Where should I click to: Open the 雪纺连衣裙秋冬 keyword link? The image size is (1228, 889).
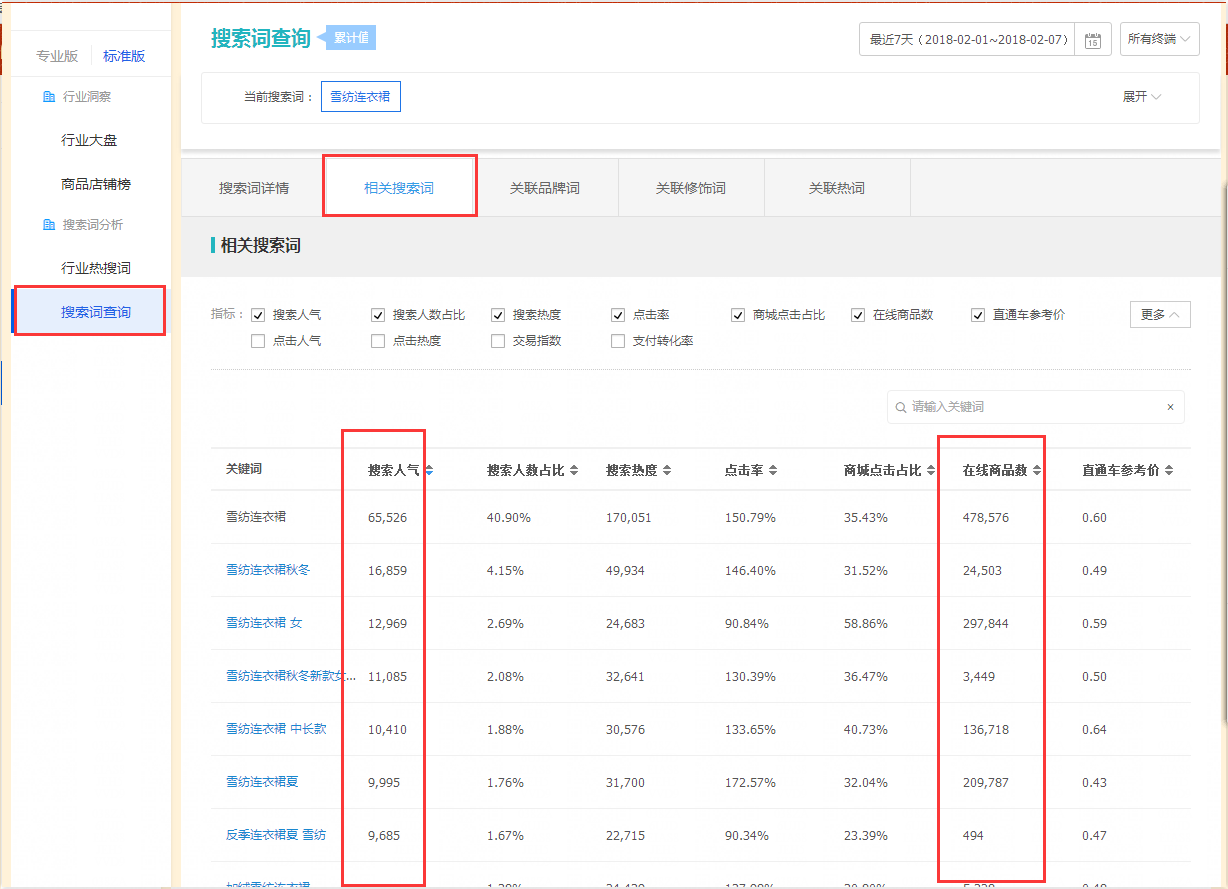pos(268,570)
